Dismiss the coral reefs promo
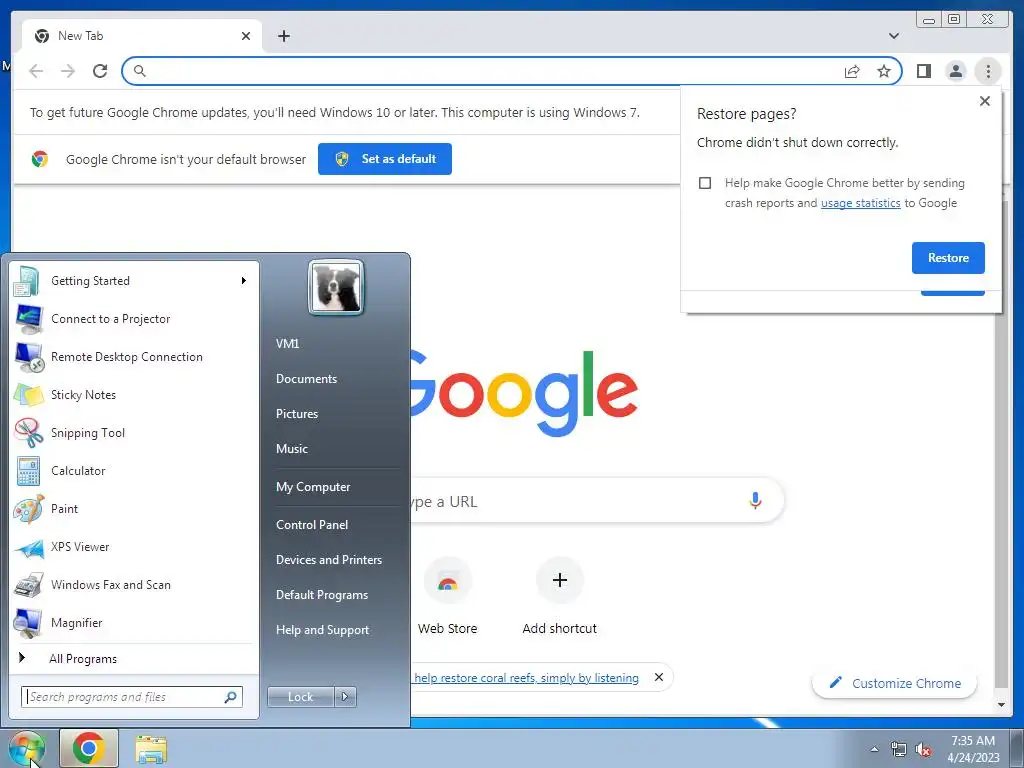Screen dimensions: 1024x768 click(x=659, y=677)
